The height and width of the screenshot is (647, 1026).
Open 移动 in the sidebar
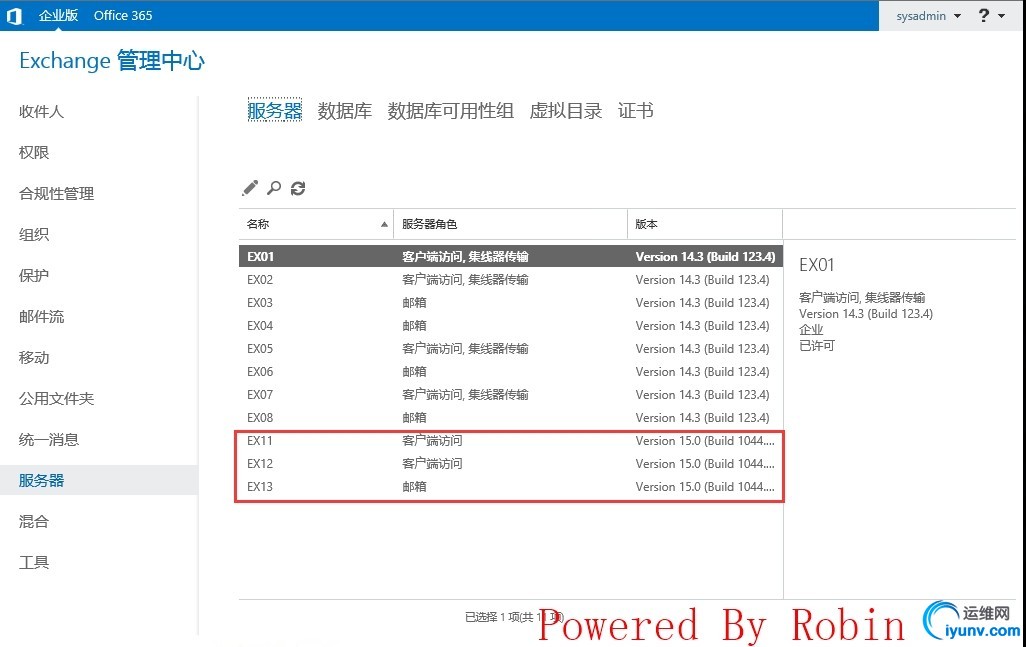34,358
